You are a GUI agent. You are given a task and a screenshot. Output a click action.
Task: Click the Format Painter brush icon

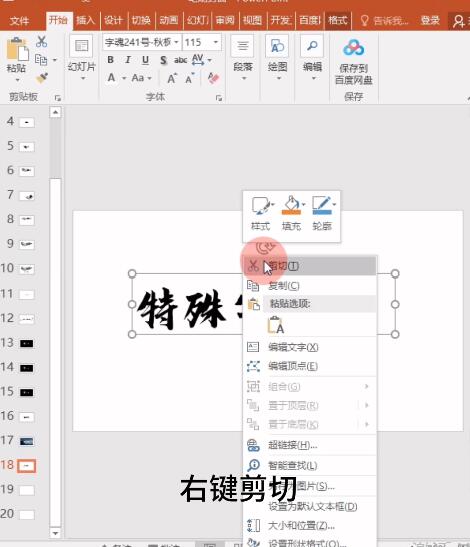point(42,78)
